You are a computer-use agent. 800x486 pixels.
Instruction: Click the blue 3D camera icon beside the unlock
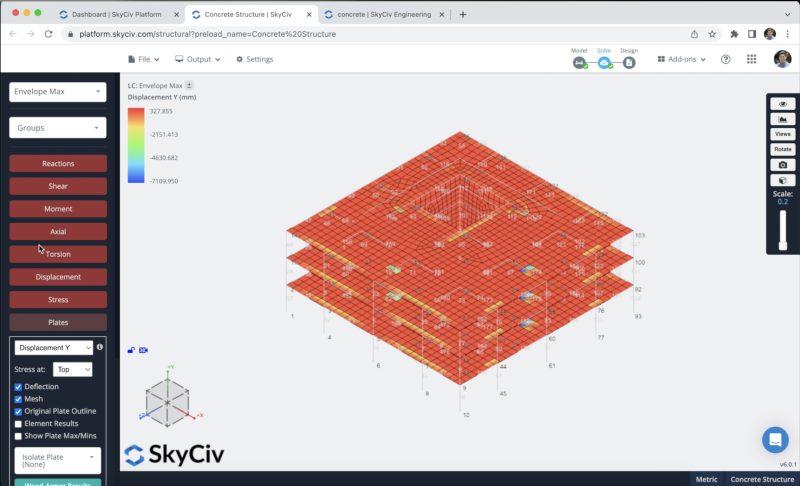tap(143, 350)
